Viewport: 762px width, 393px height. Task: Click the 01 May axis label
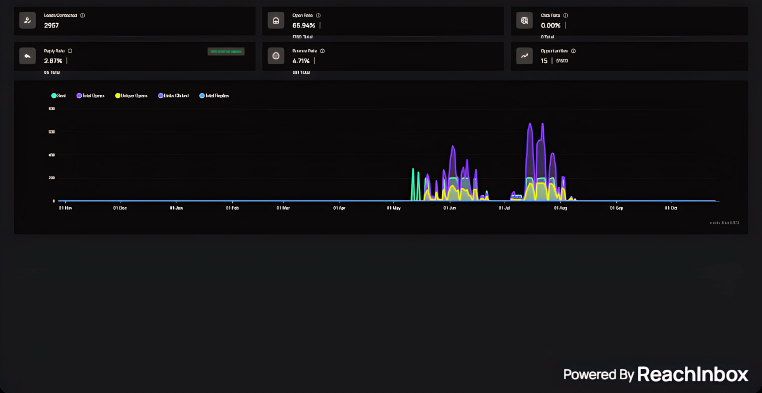point(394,208)
